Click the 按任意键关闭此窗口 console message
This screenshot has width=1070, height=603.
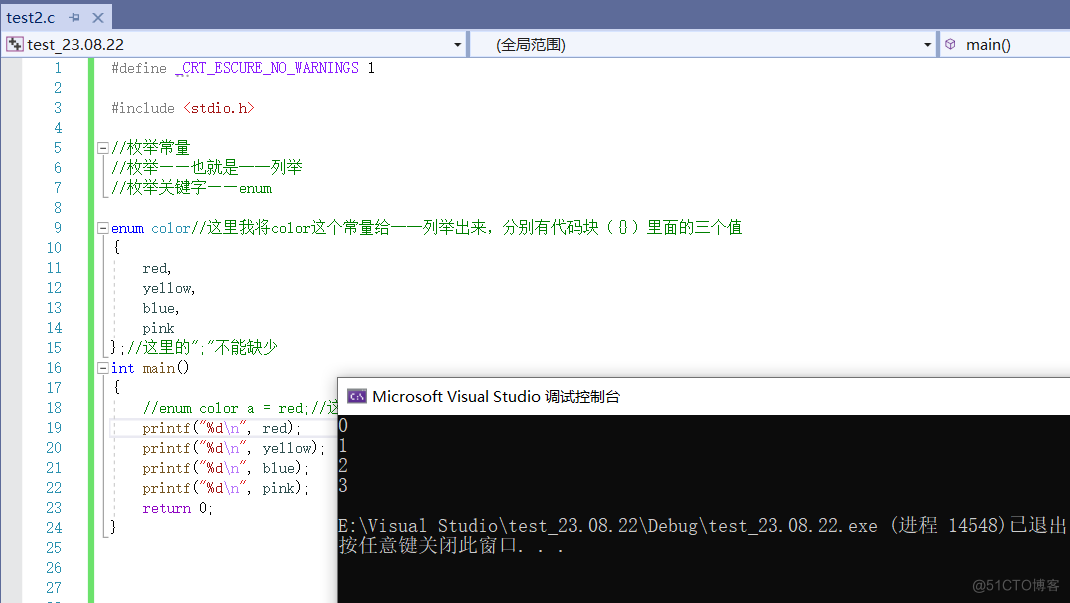[450, 546]
